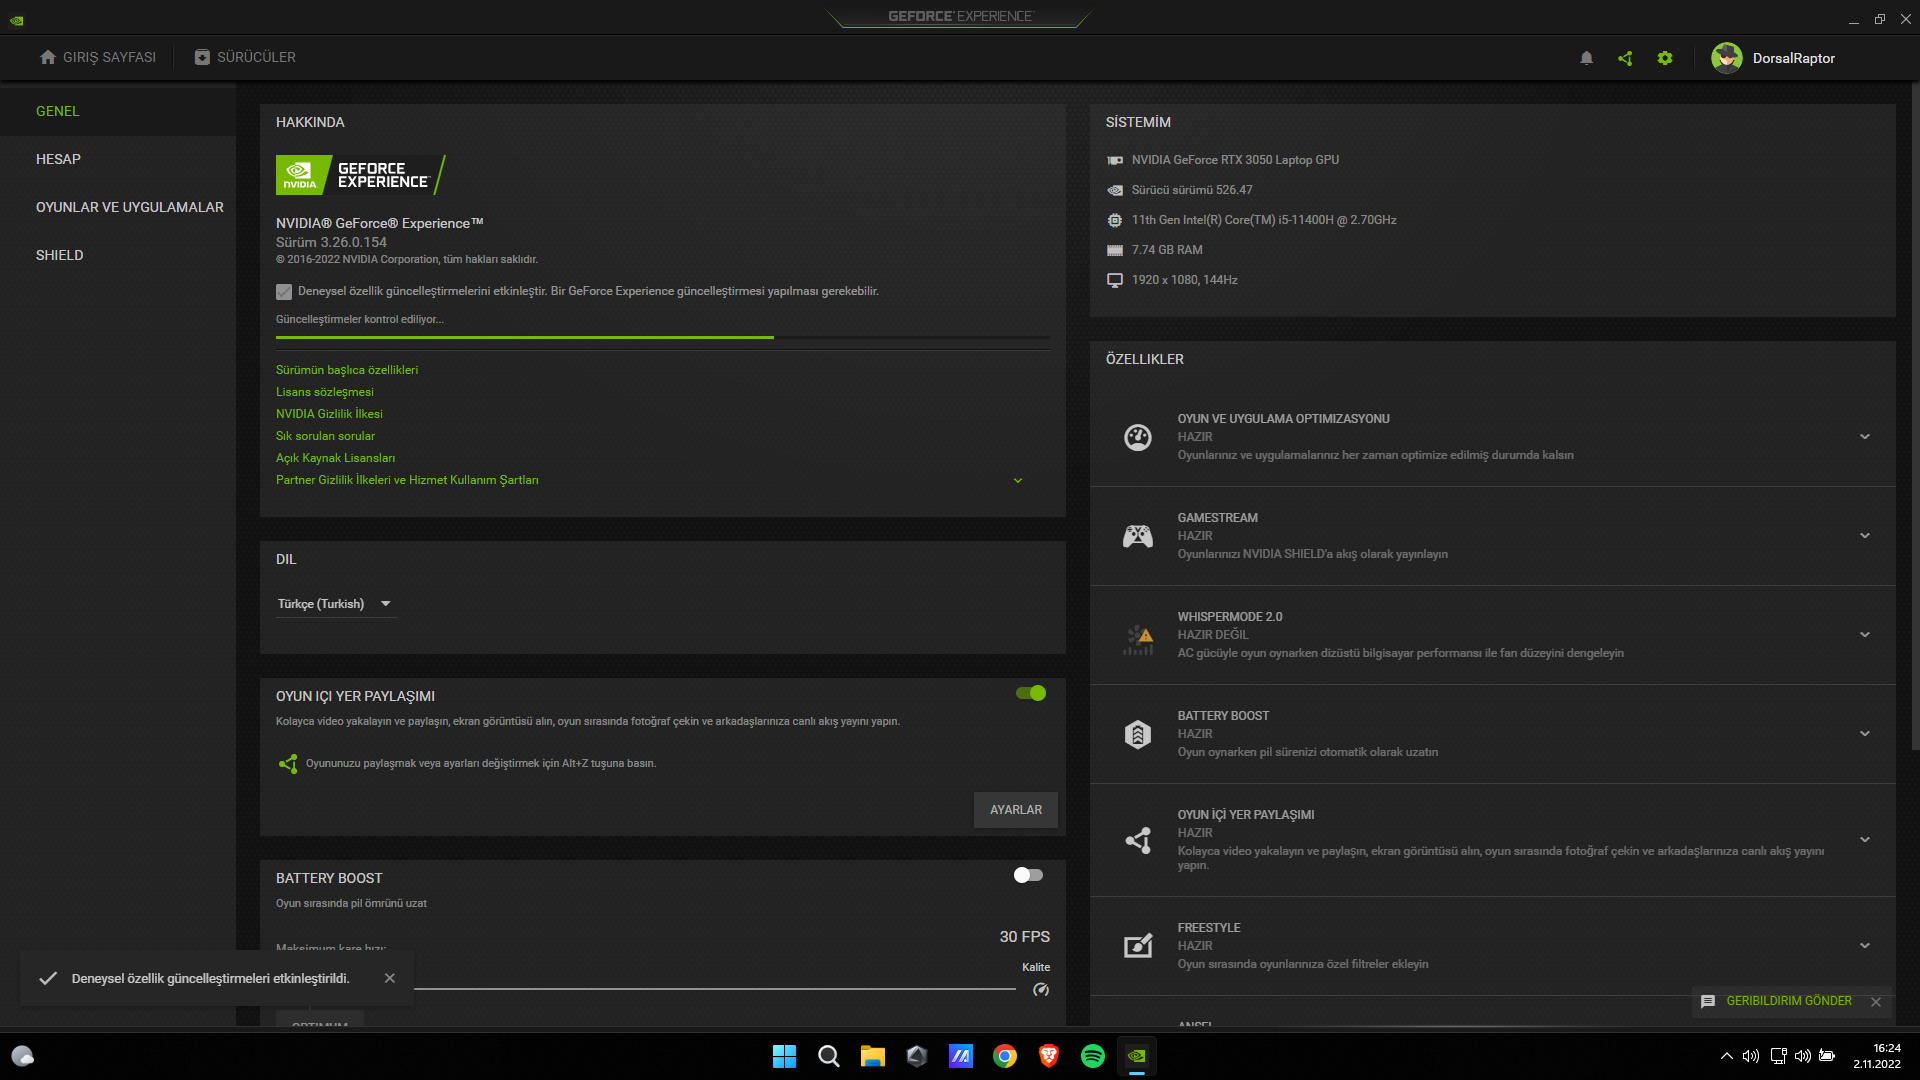Viewport: 1920px width, 1080px height.
Task: Select Oyunlar ve Uygulamalar in sidebar
Action: (130, 207)
